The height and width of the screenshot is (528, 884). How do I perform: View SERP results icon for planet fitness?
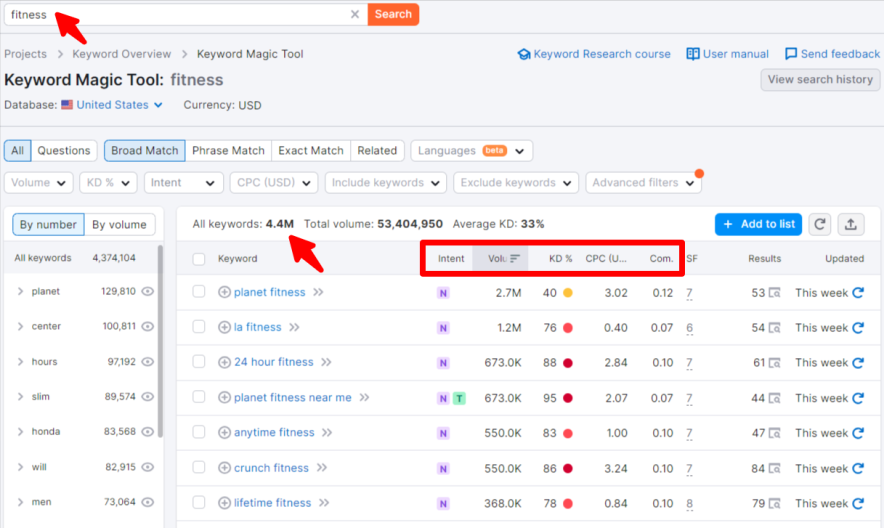tap(775, 293)
